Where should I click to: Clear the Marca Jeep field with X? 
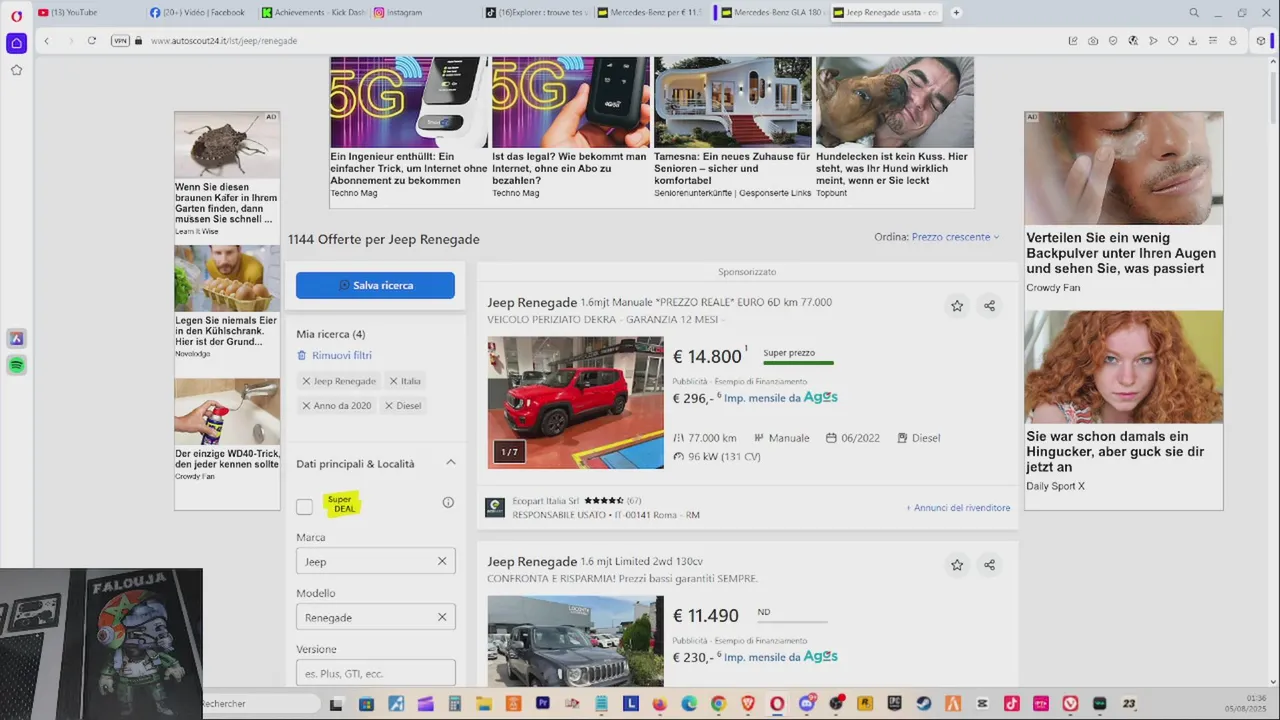click(x=442, y=561)
